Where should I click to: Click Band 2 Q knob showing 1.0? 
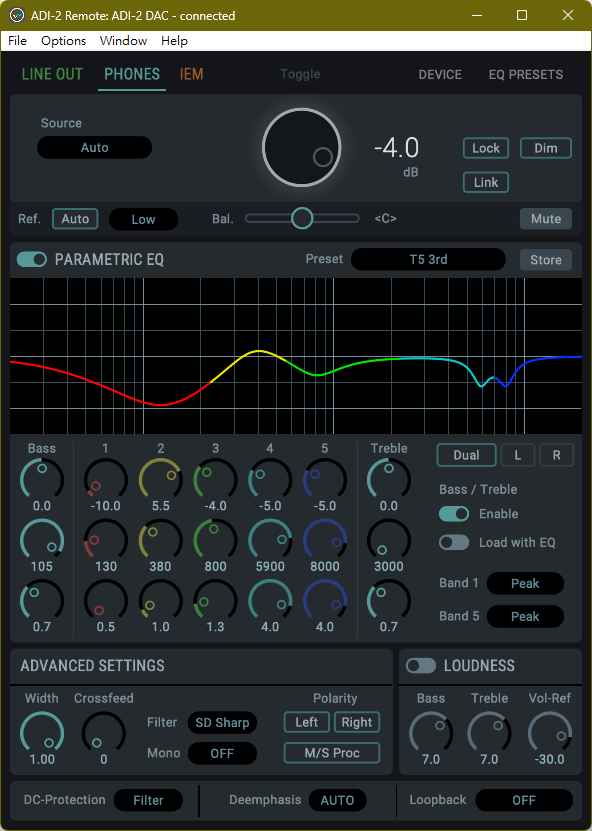pos(161,600)
